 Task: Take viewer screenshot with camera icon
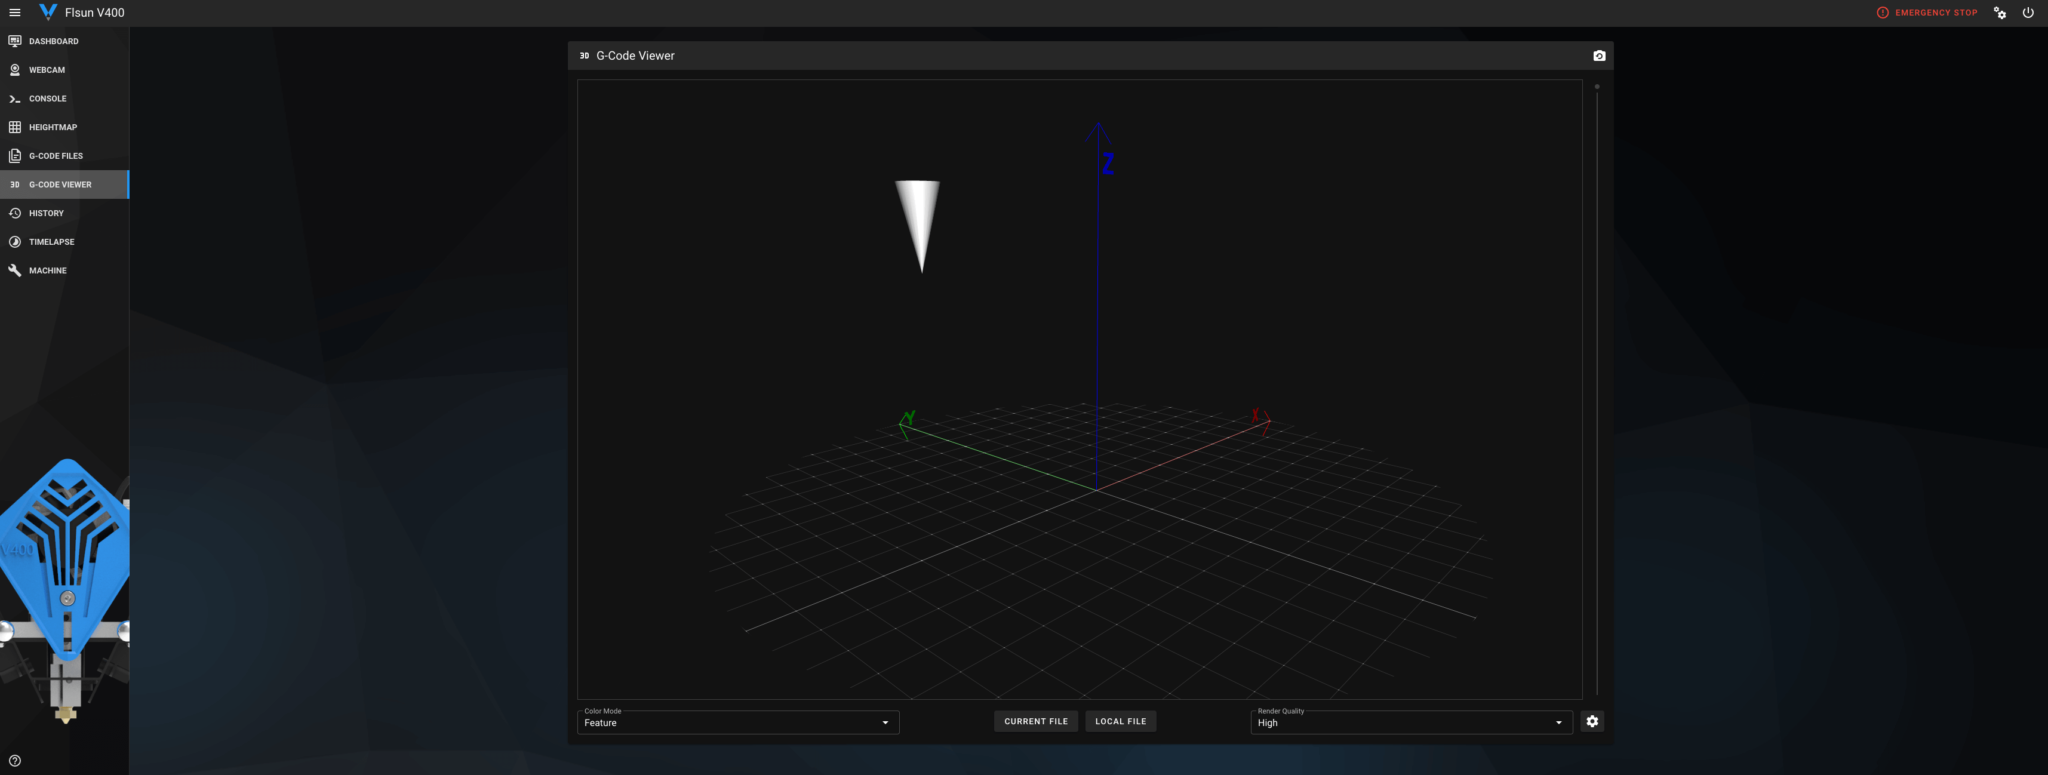click(x=1599, y=56)
